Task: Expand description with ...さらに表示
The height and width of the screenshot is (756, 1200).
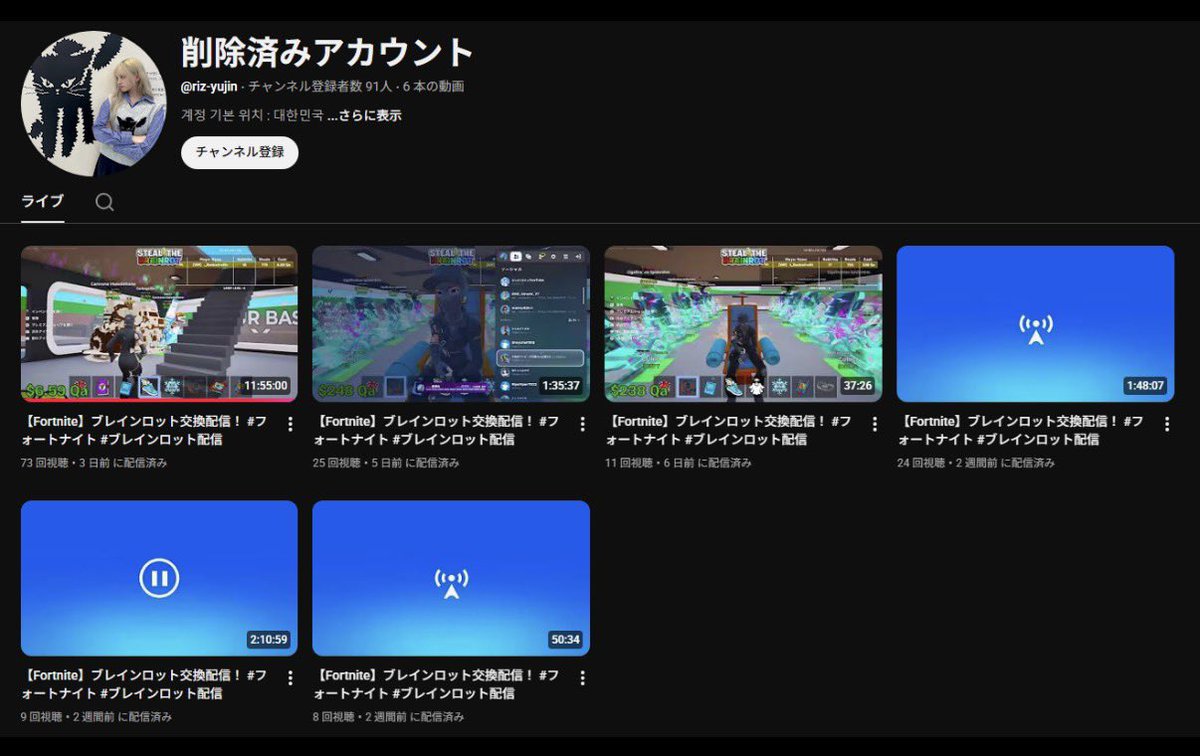Action: 364,115
